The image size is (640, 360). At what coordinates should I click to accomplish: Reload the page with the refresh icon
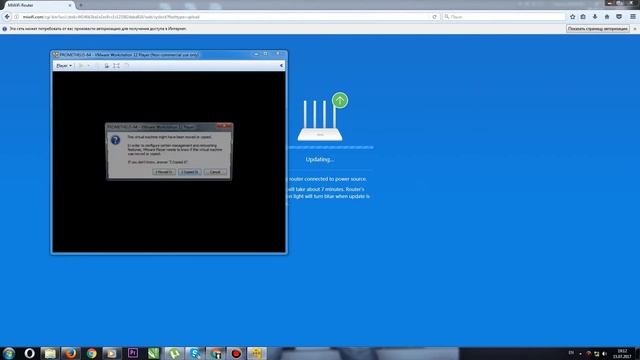pyautogui.click(x=434, y=17)
